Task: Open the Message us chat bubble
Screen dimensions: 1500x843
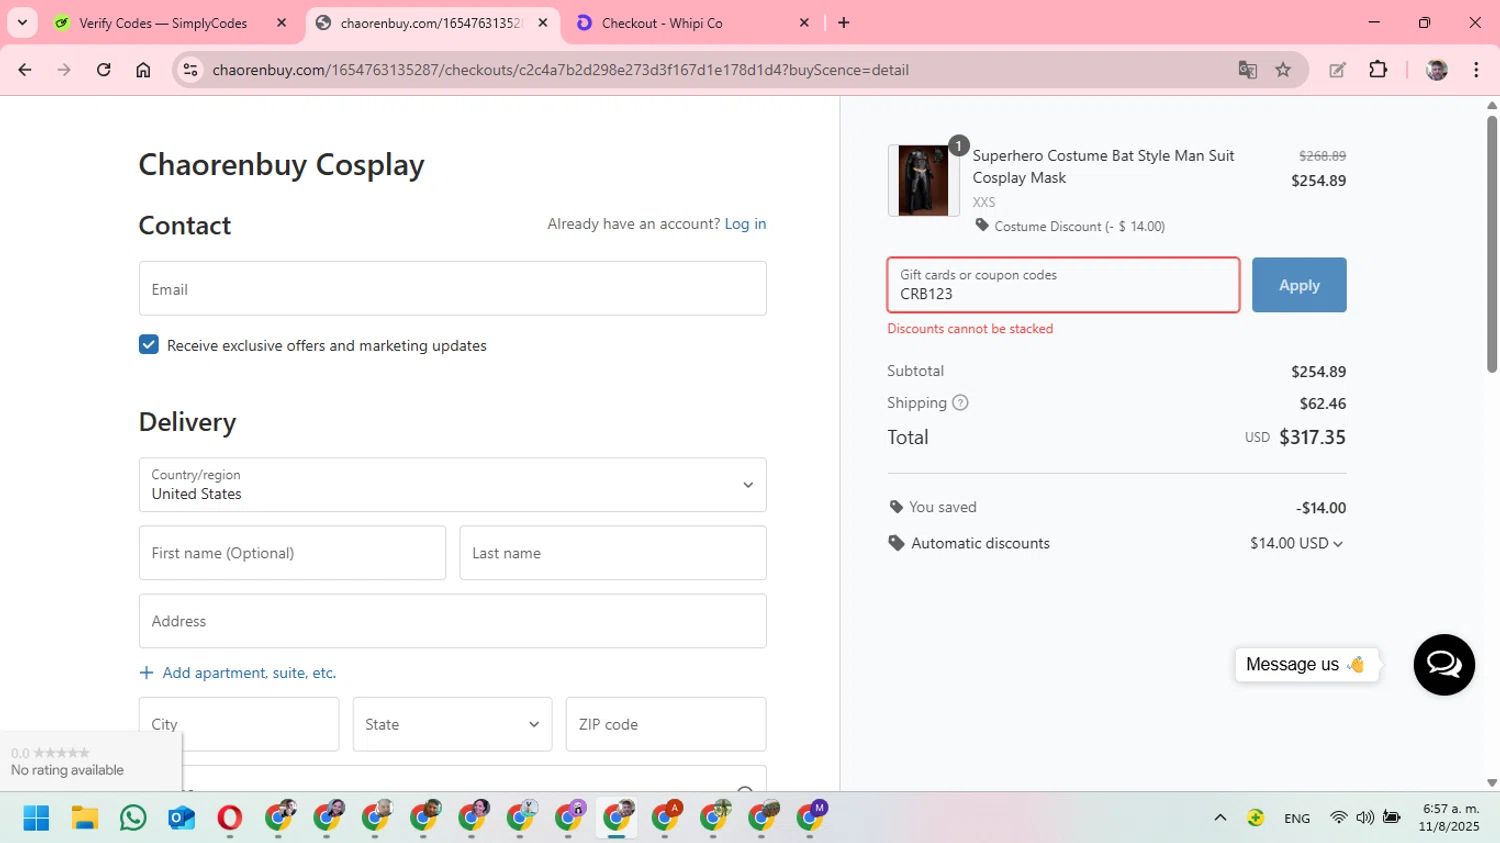Action: 1306,664
